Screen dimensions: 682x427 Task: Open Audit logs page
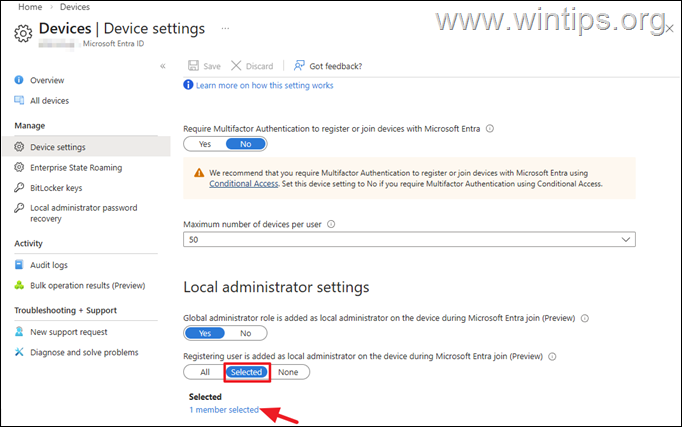click(49, 265)
